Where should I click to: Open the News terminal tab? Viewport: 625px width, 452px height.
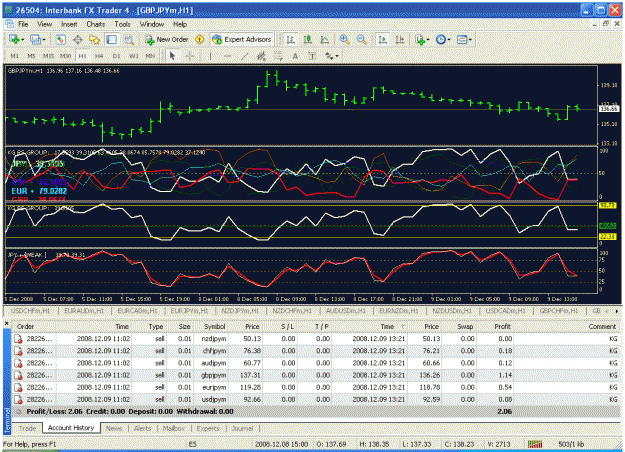pyautogui.click(x=114, y=428)
